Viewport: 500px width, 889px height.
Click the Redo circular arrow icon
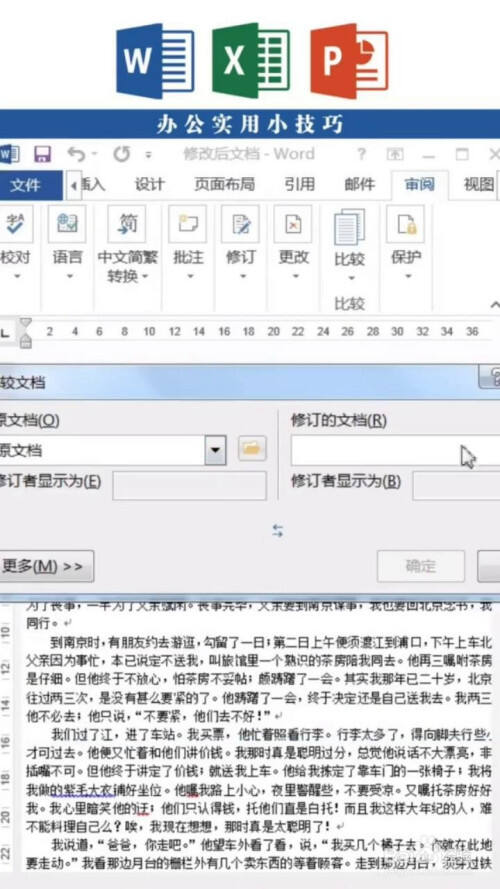pyautogui.click(x=121, y=154)
